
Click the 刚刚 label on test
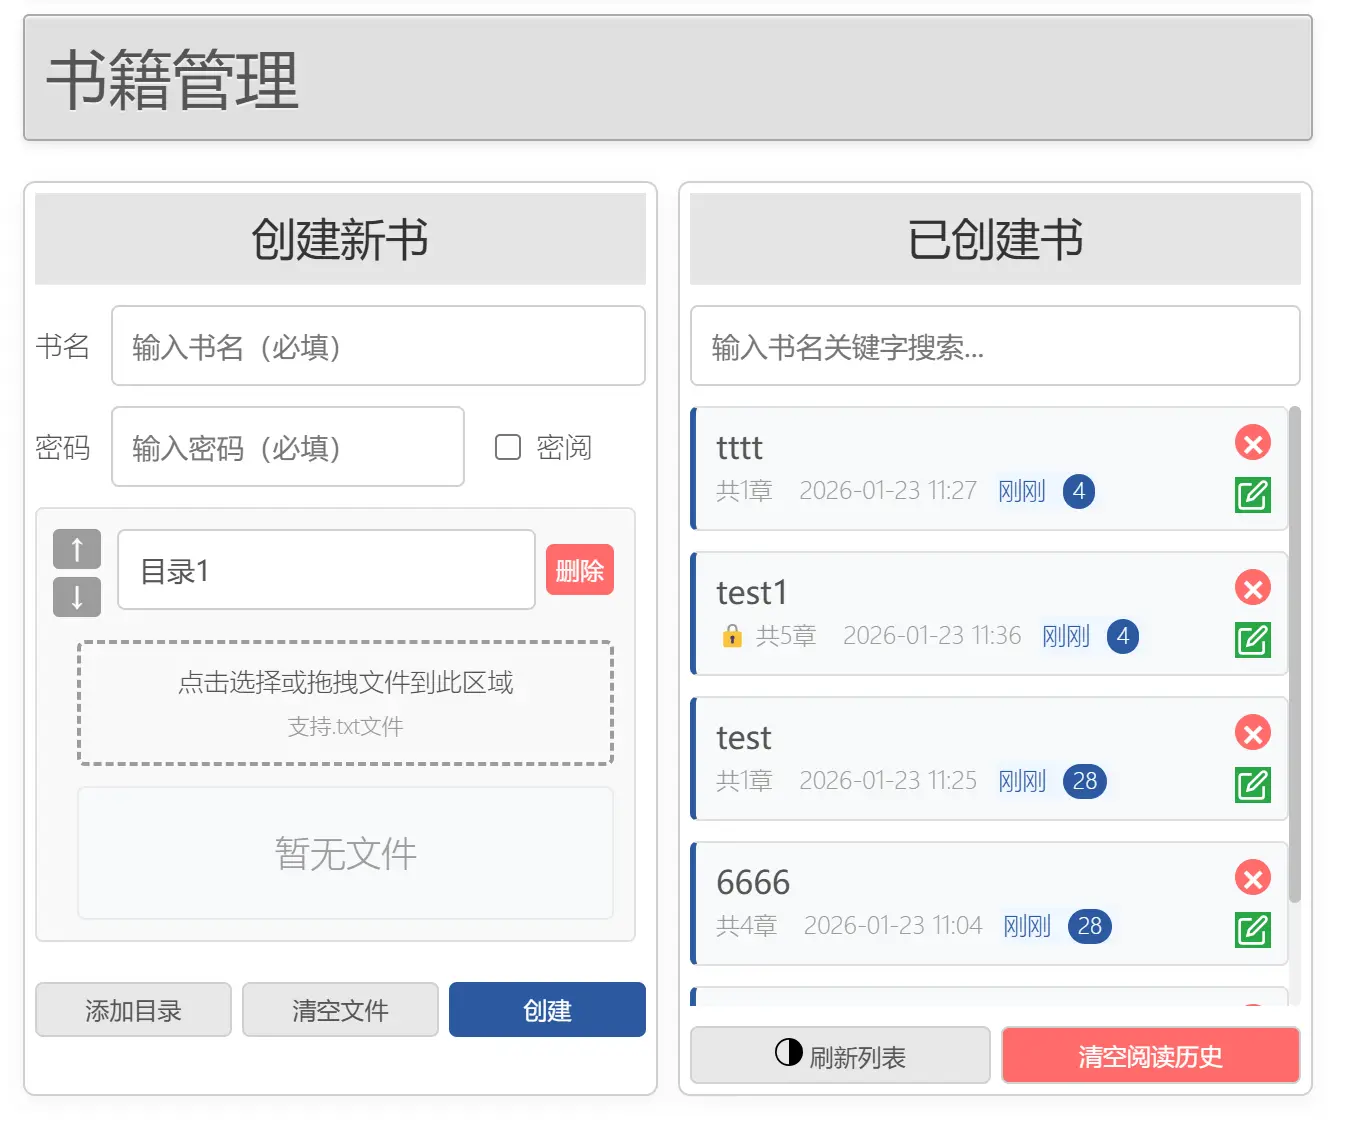point(1021,781)
